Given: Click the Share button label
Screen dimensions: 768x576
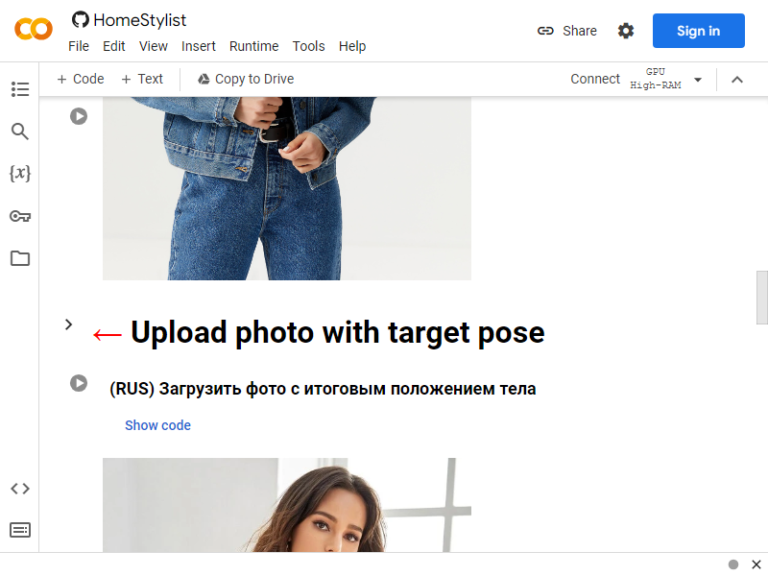Looking at the screenshot, I should click(x=579, y=31).
